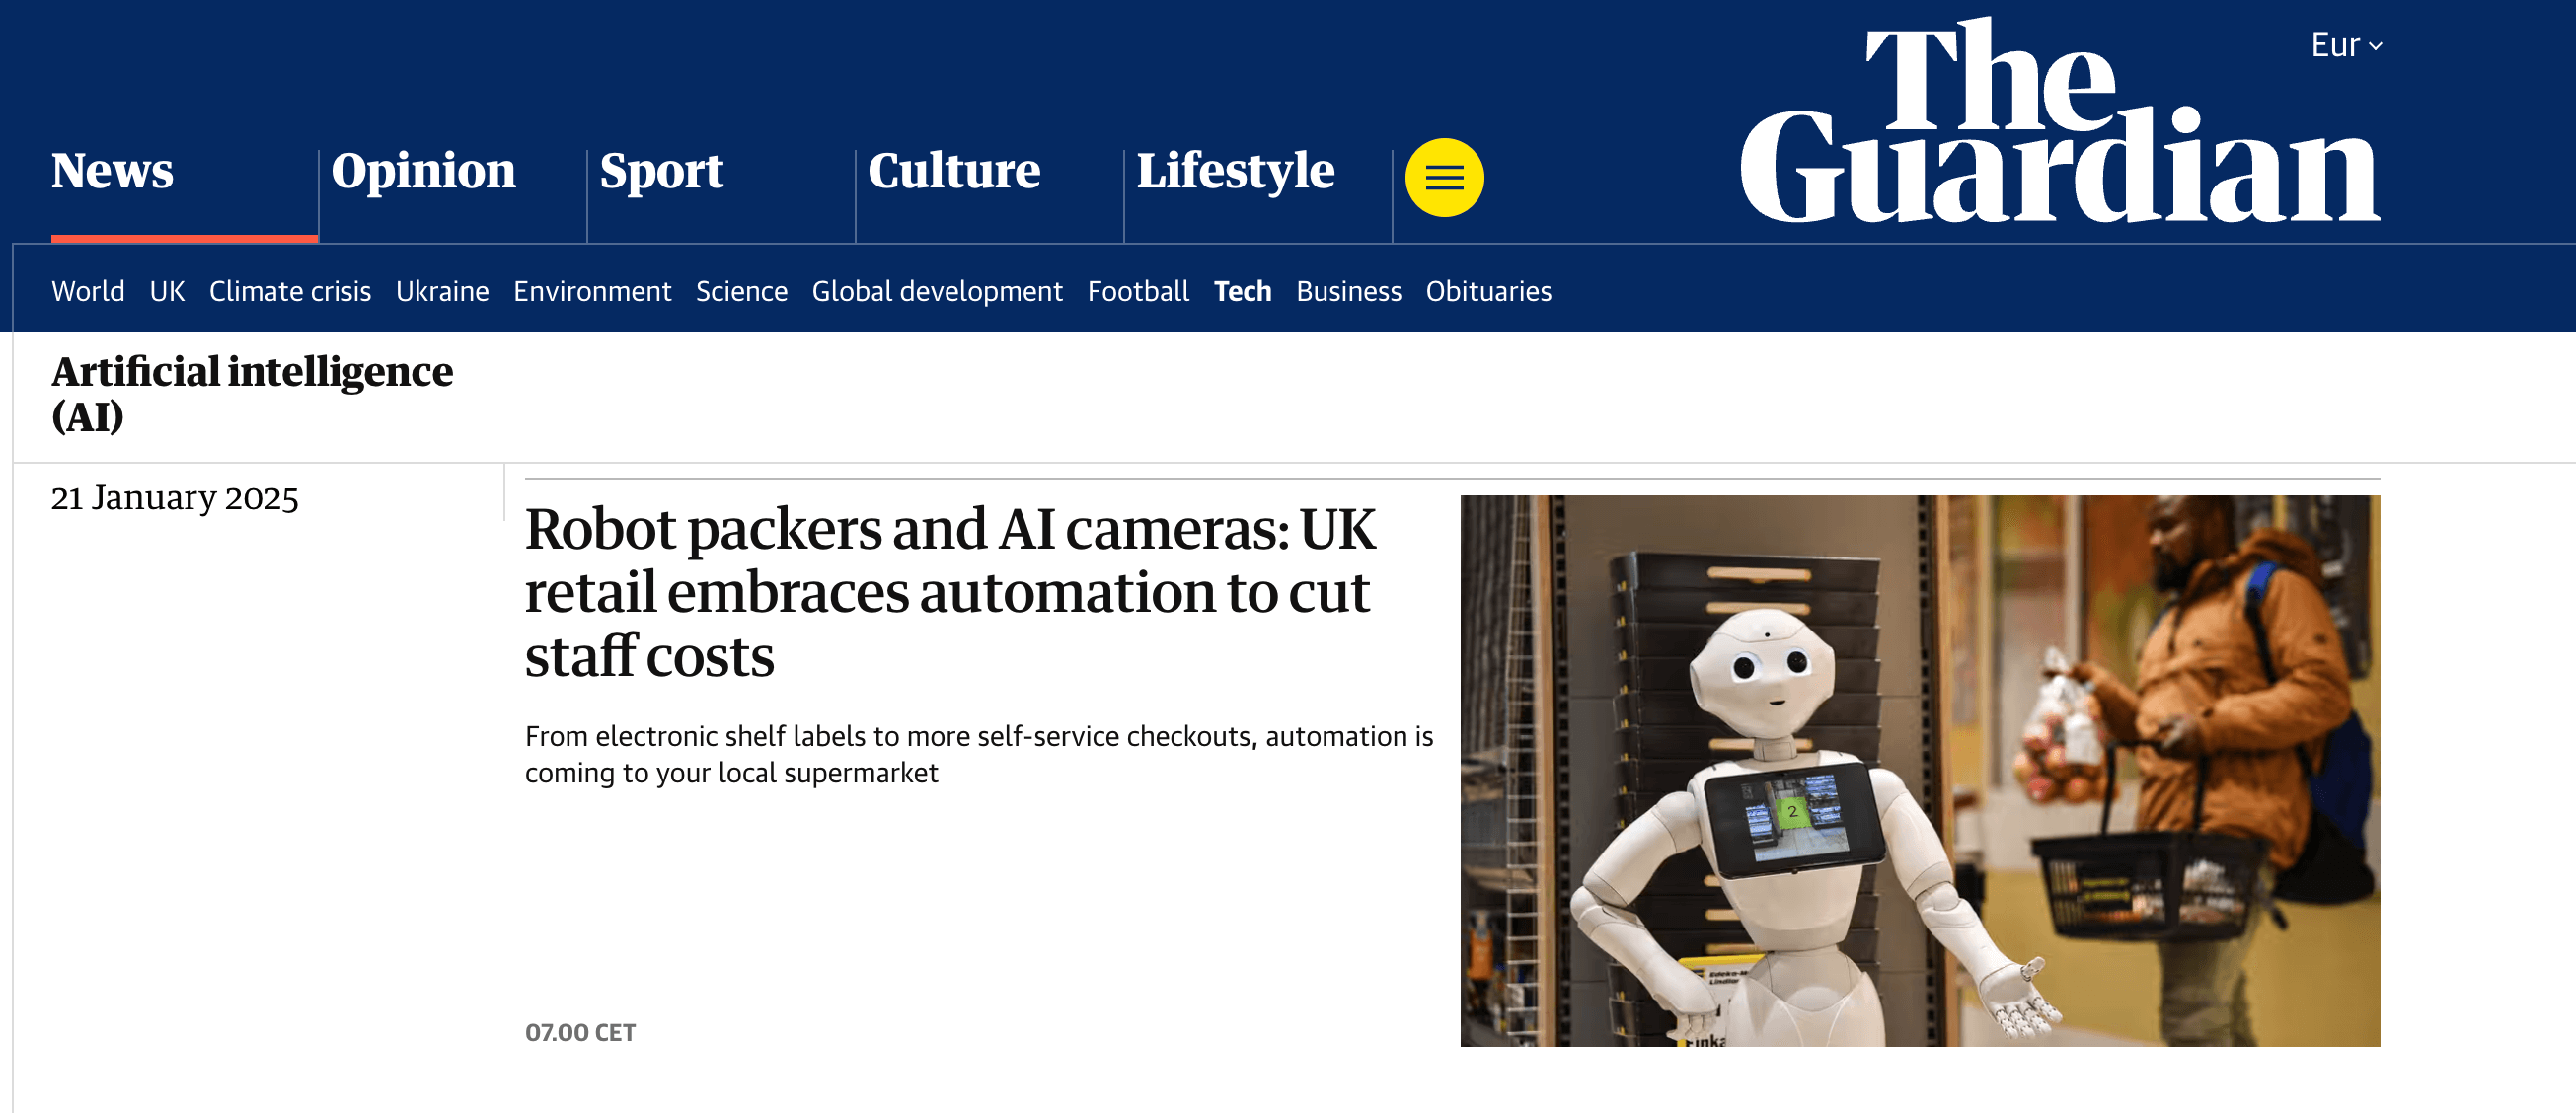Open the yellow hamburger menu button
This screenshot has height=1113, width=2576.
[1444, 178]
